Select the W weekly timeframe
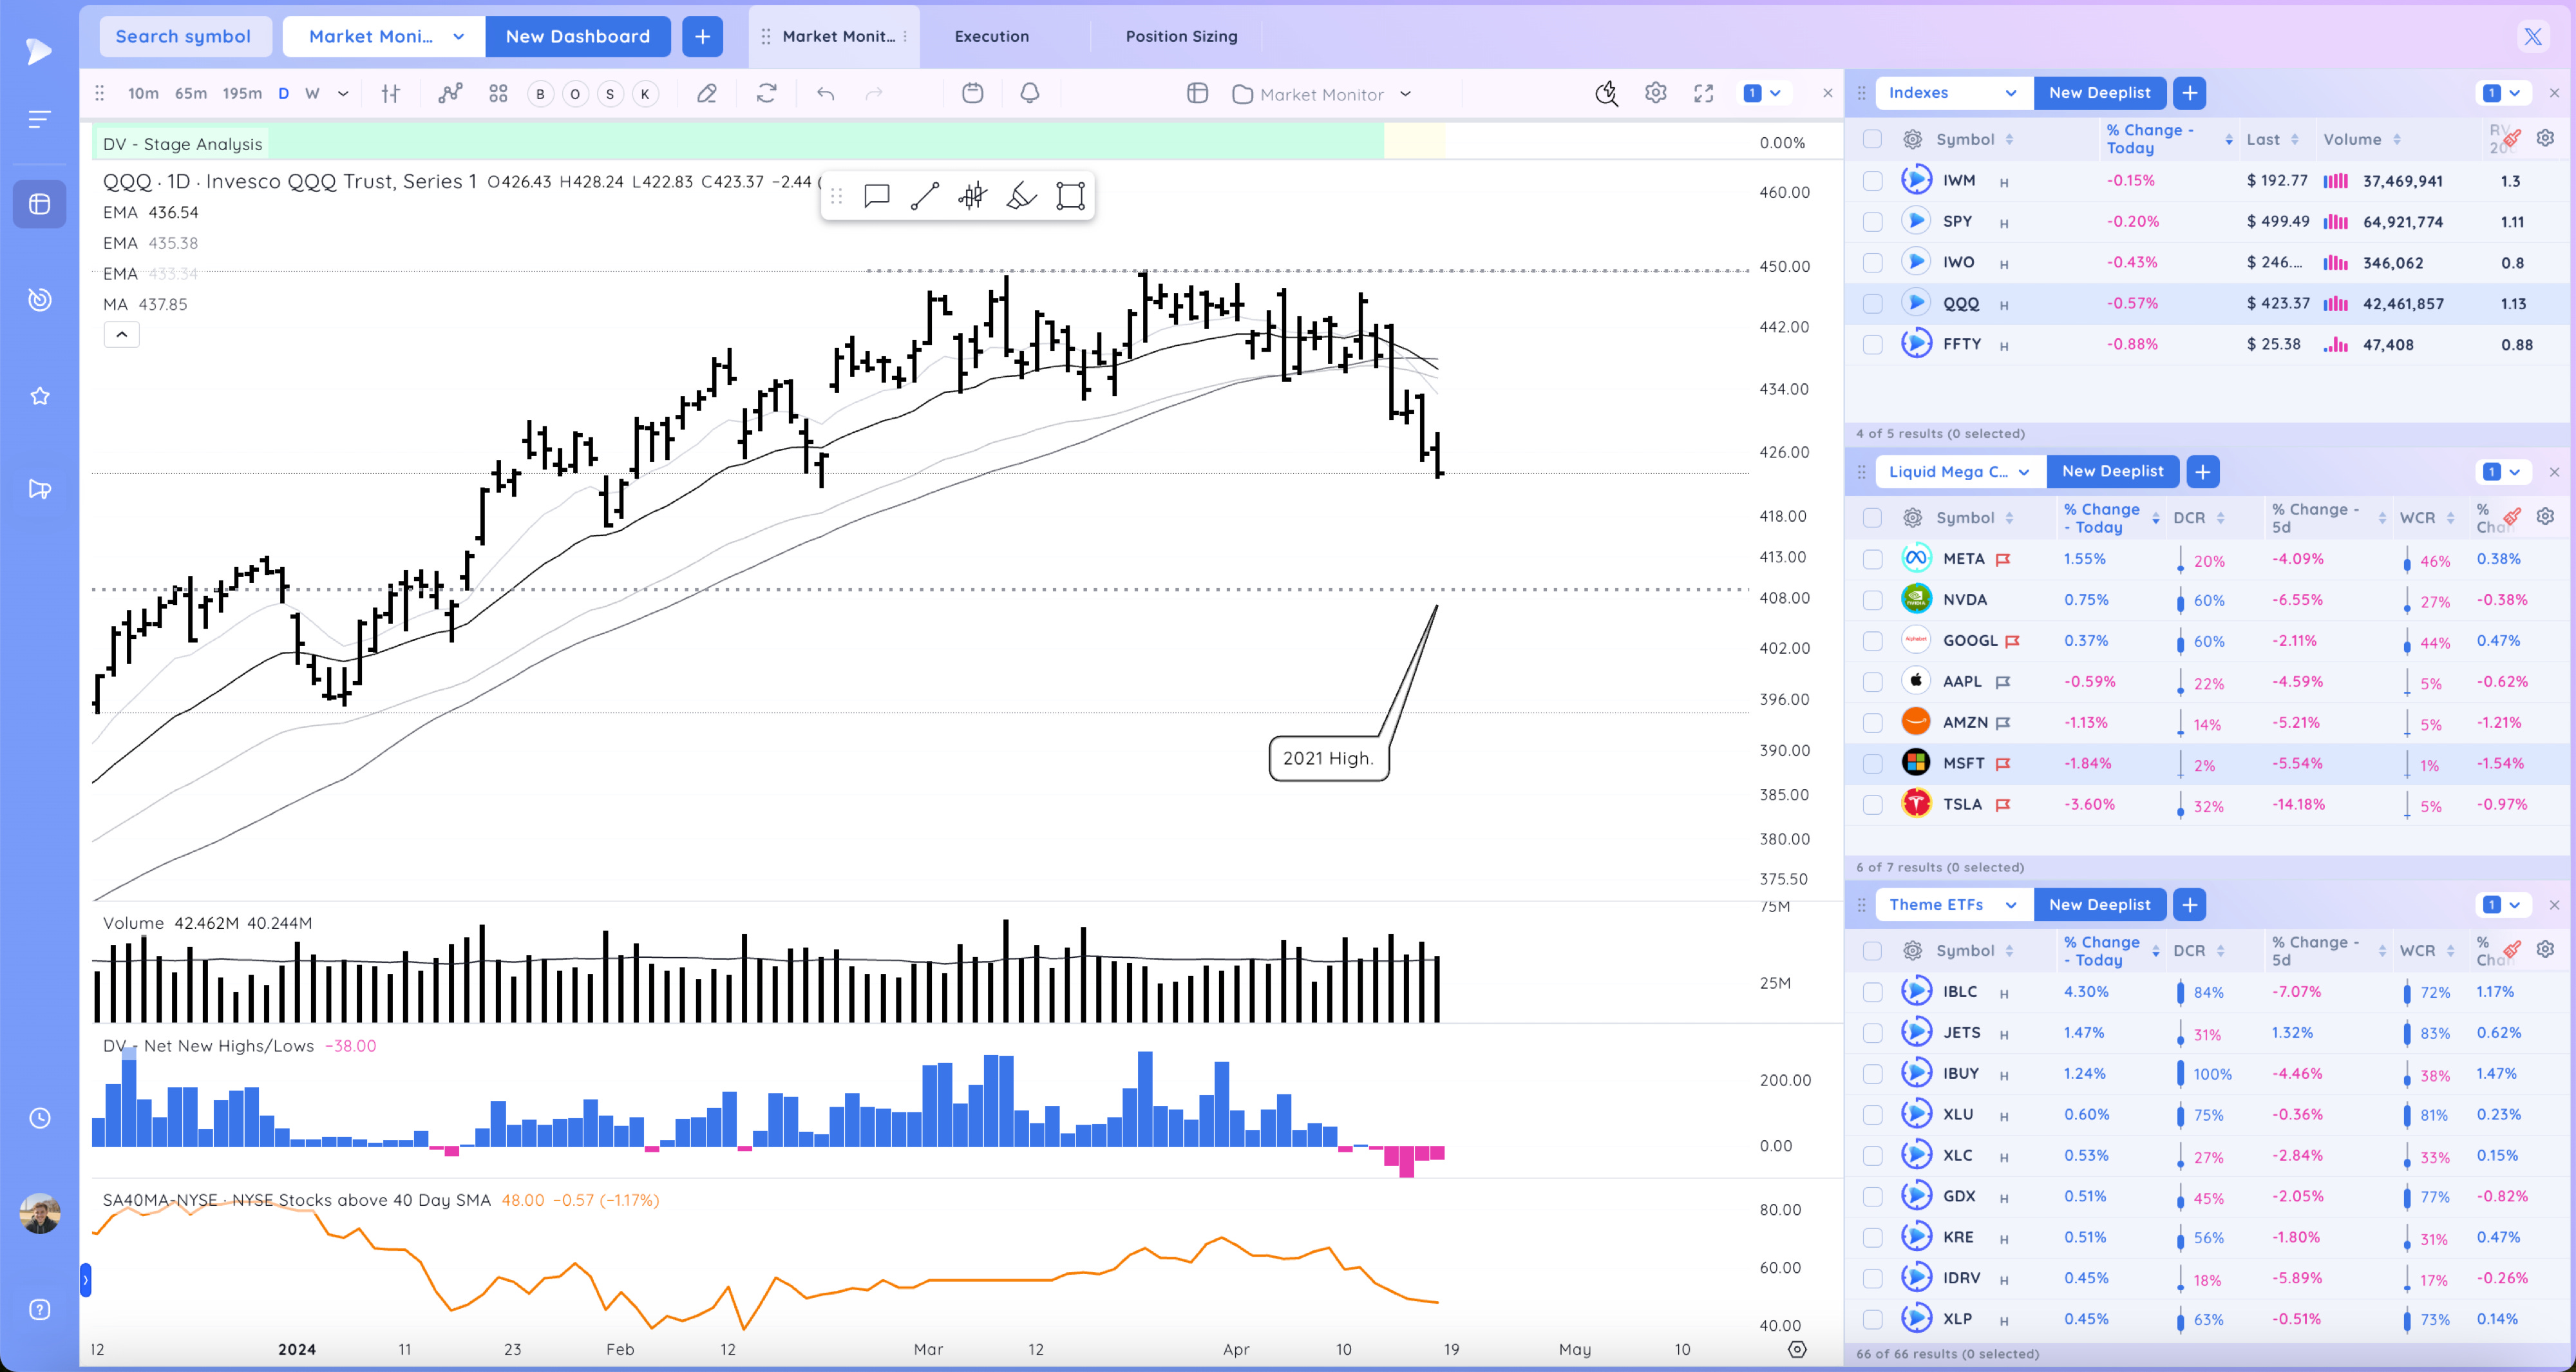The width and height of the screenshot is (2576, 1372). pyautogui.click(x=312, y=93)
